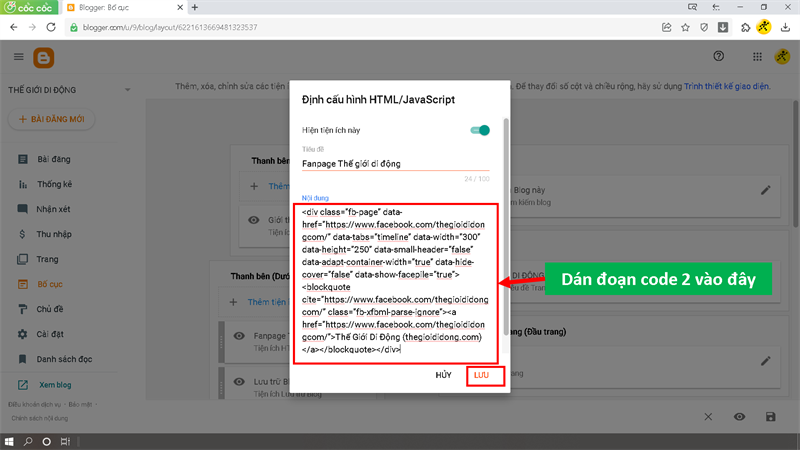Viewport: 800px width, 450px height.
Task: Click the dialog's vertical scrollbar
Action: pos(506,227)
